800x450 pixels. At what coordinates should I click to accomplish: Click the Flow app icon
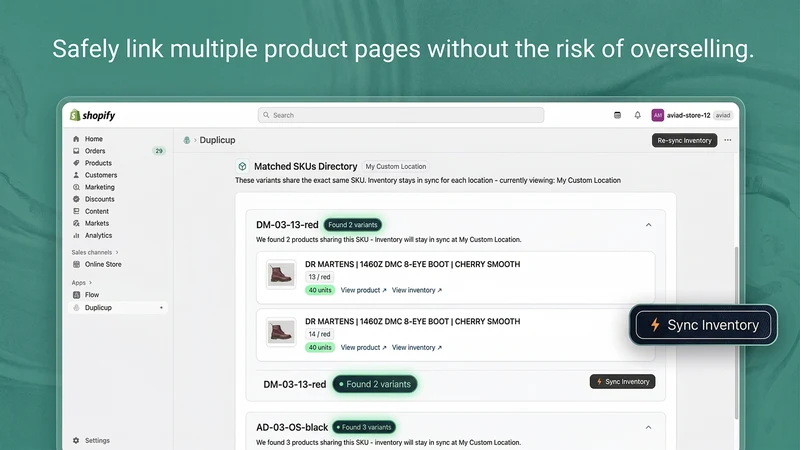point(76,295)
